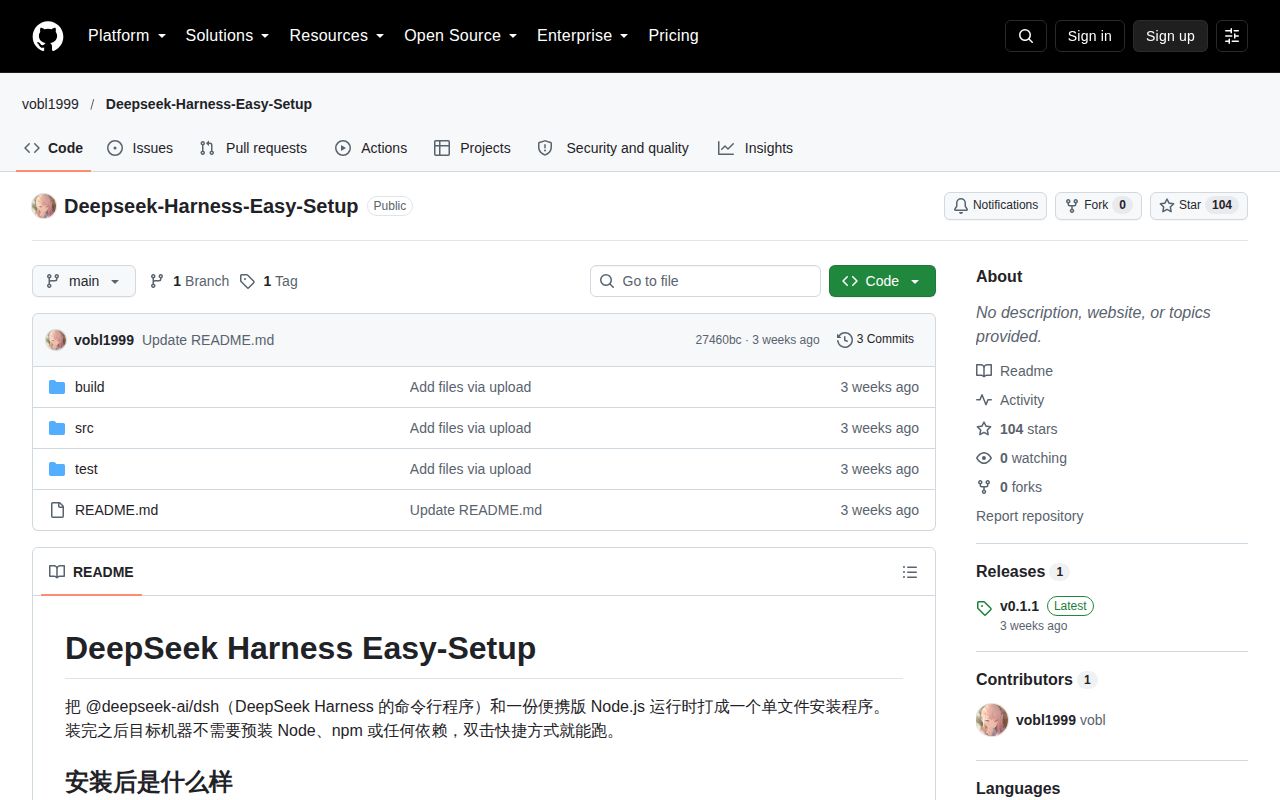Expand the Platform menu
Image resolution: width=1280 pixels, height=800 pixels.
[127, 36]
